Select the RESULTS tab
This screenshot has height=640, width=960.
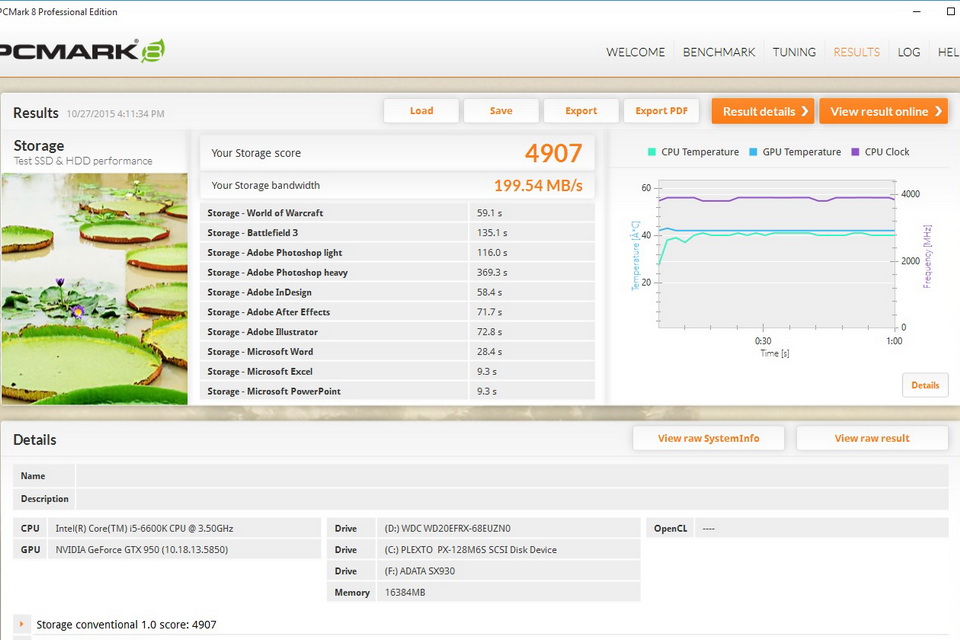pos(857,52)
